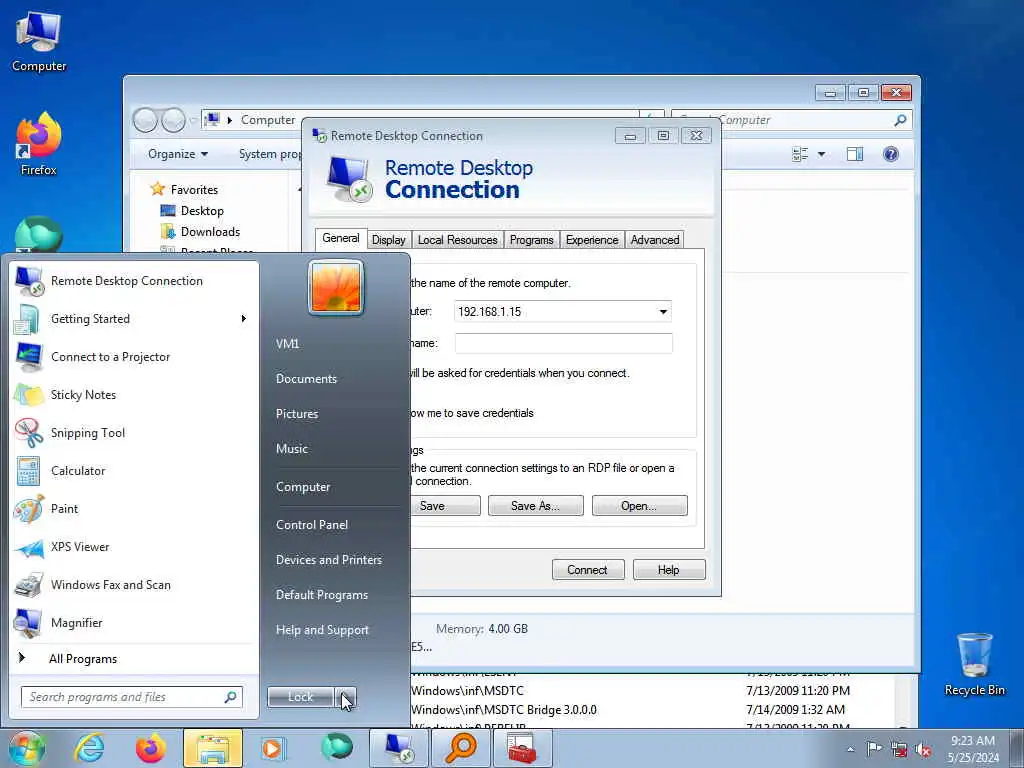Click the network status tray icon

tap(899, 749)
